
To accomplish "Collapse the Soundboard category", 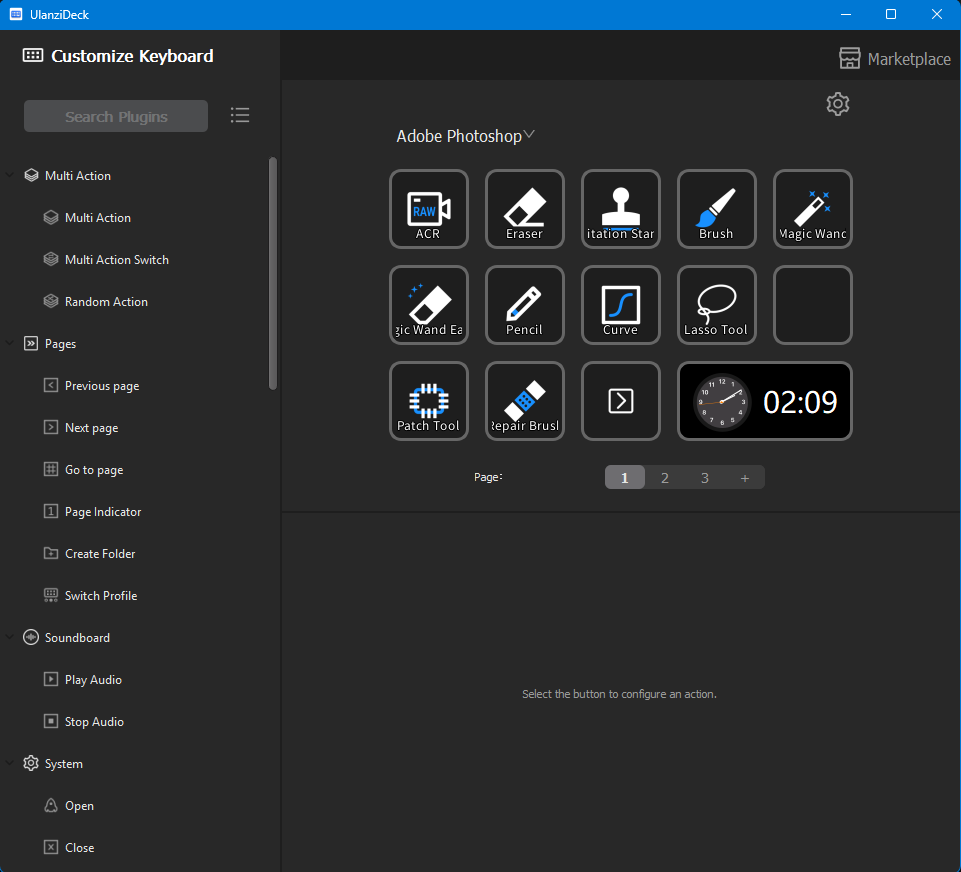I will coord(10,638).
